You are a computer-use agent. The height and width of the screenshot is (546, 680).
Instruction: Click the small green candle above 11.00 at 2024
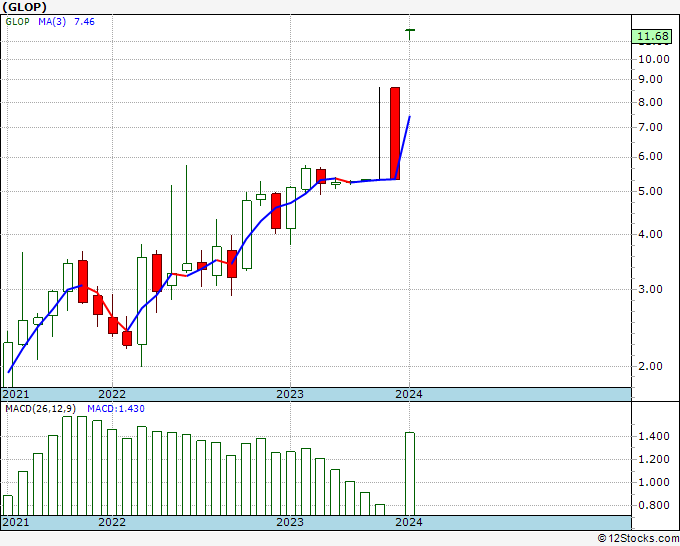[x=410, y=34]
